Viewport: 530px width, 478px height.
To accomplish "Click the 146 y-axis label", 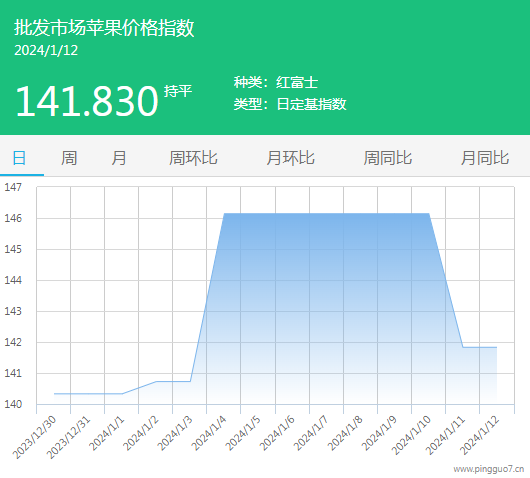I will point(13,218).
